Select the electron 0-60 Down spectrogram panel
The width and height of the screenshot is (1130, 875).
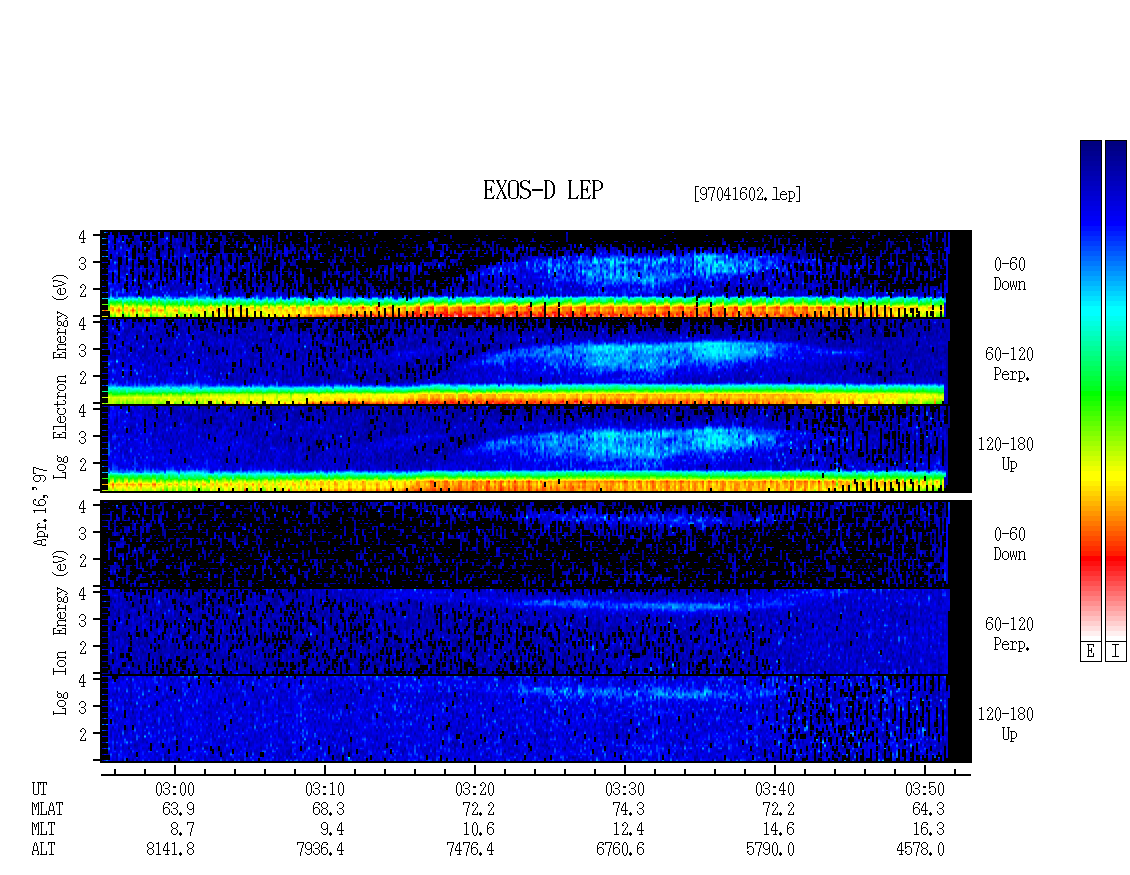(535, 274)
